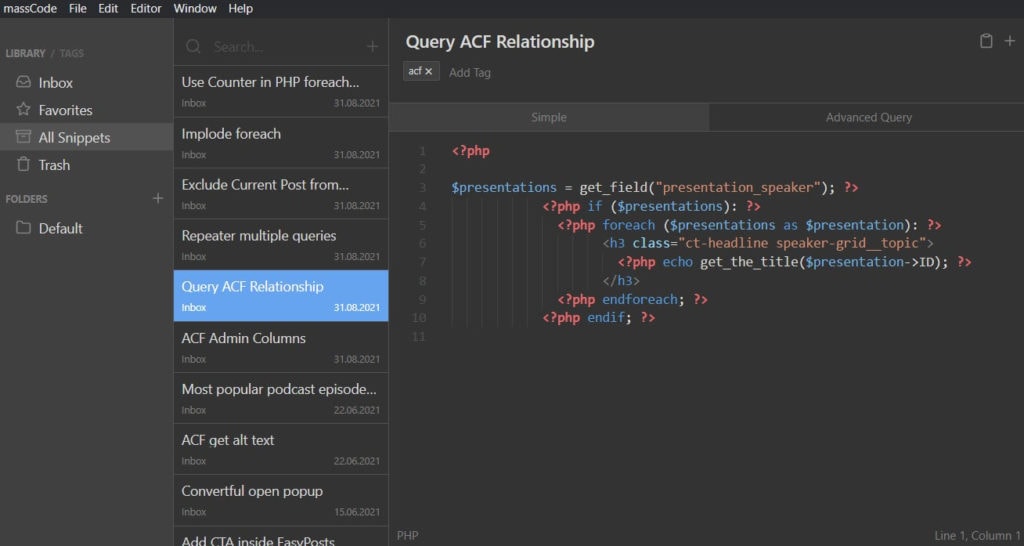Click the All Snippets archive icon

(23, 138)
